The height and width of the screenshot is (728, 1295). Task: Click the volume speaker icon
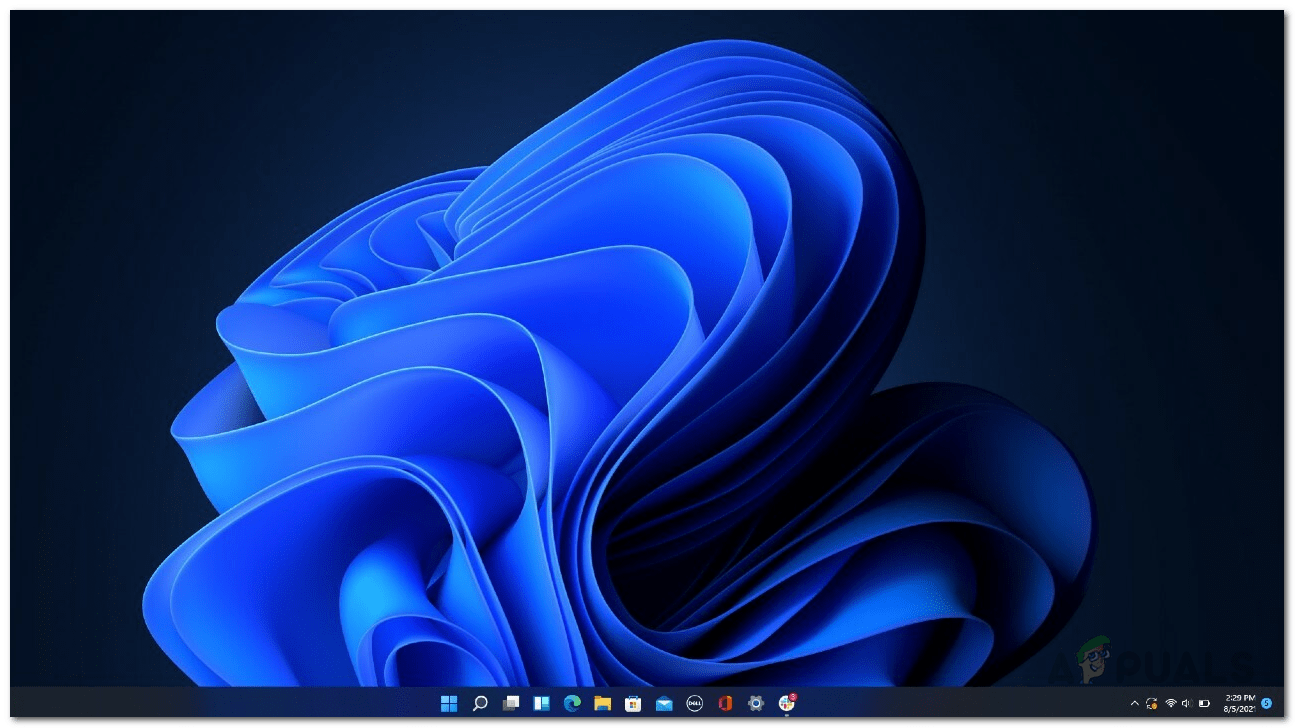(x=1186, y=704)
